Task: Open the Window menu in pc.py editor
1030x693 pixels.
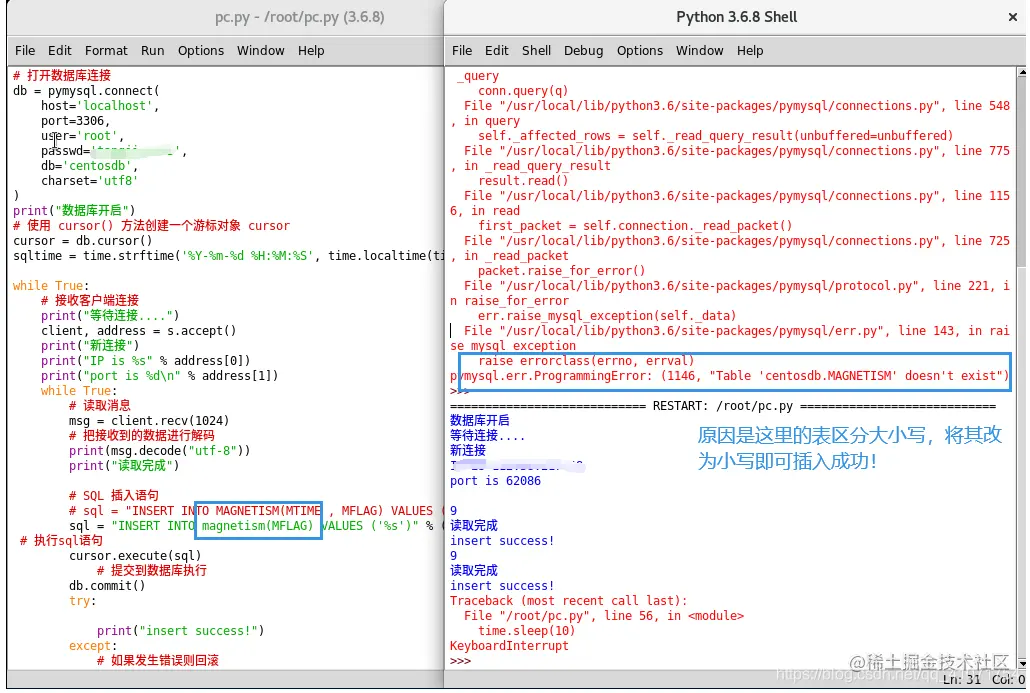Action: (x=261, y=51)
